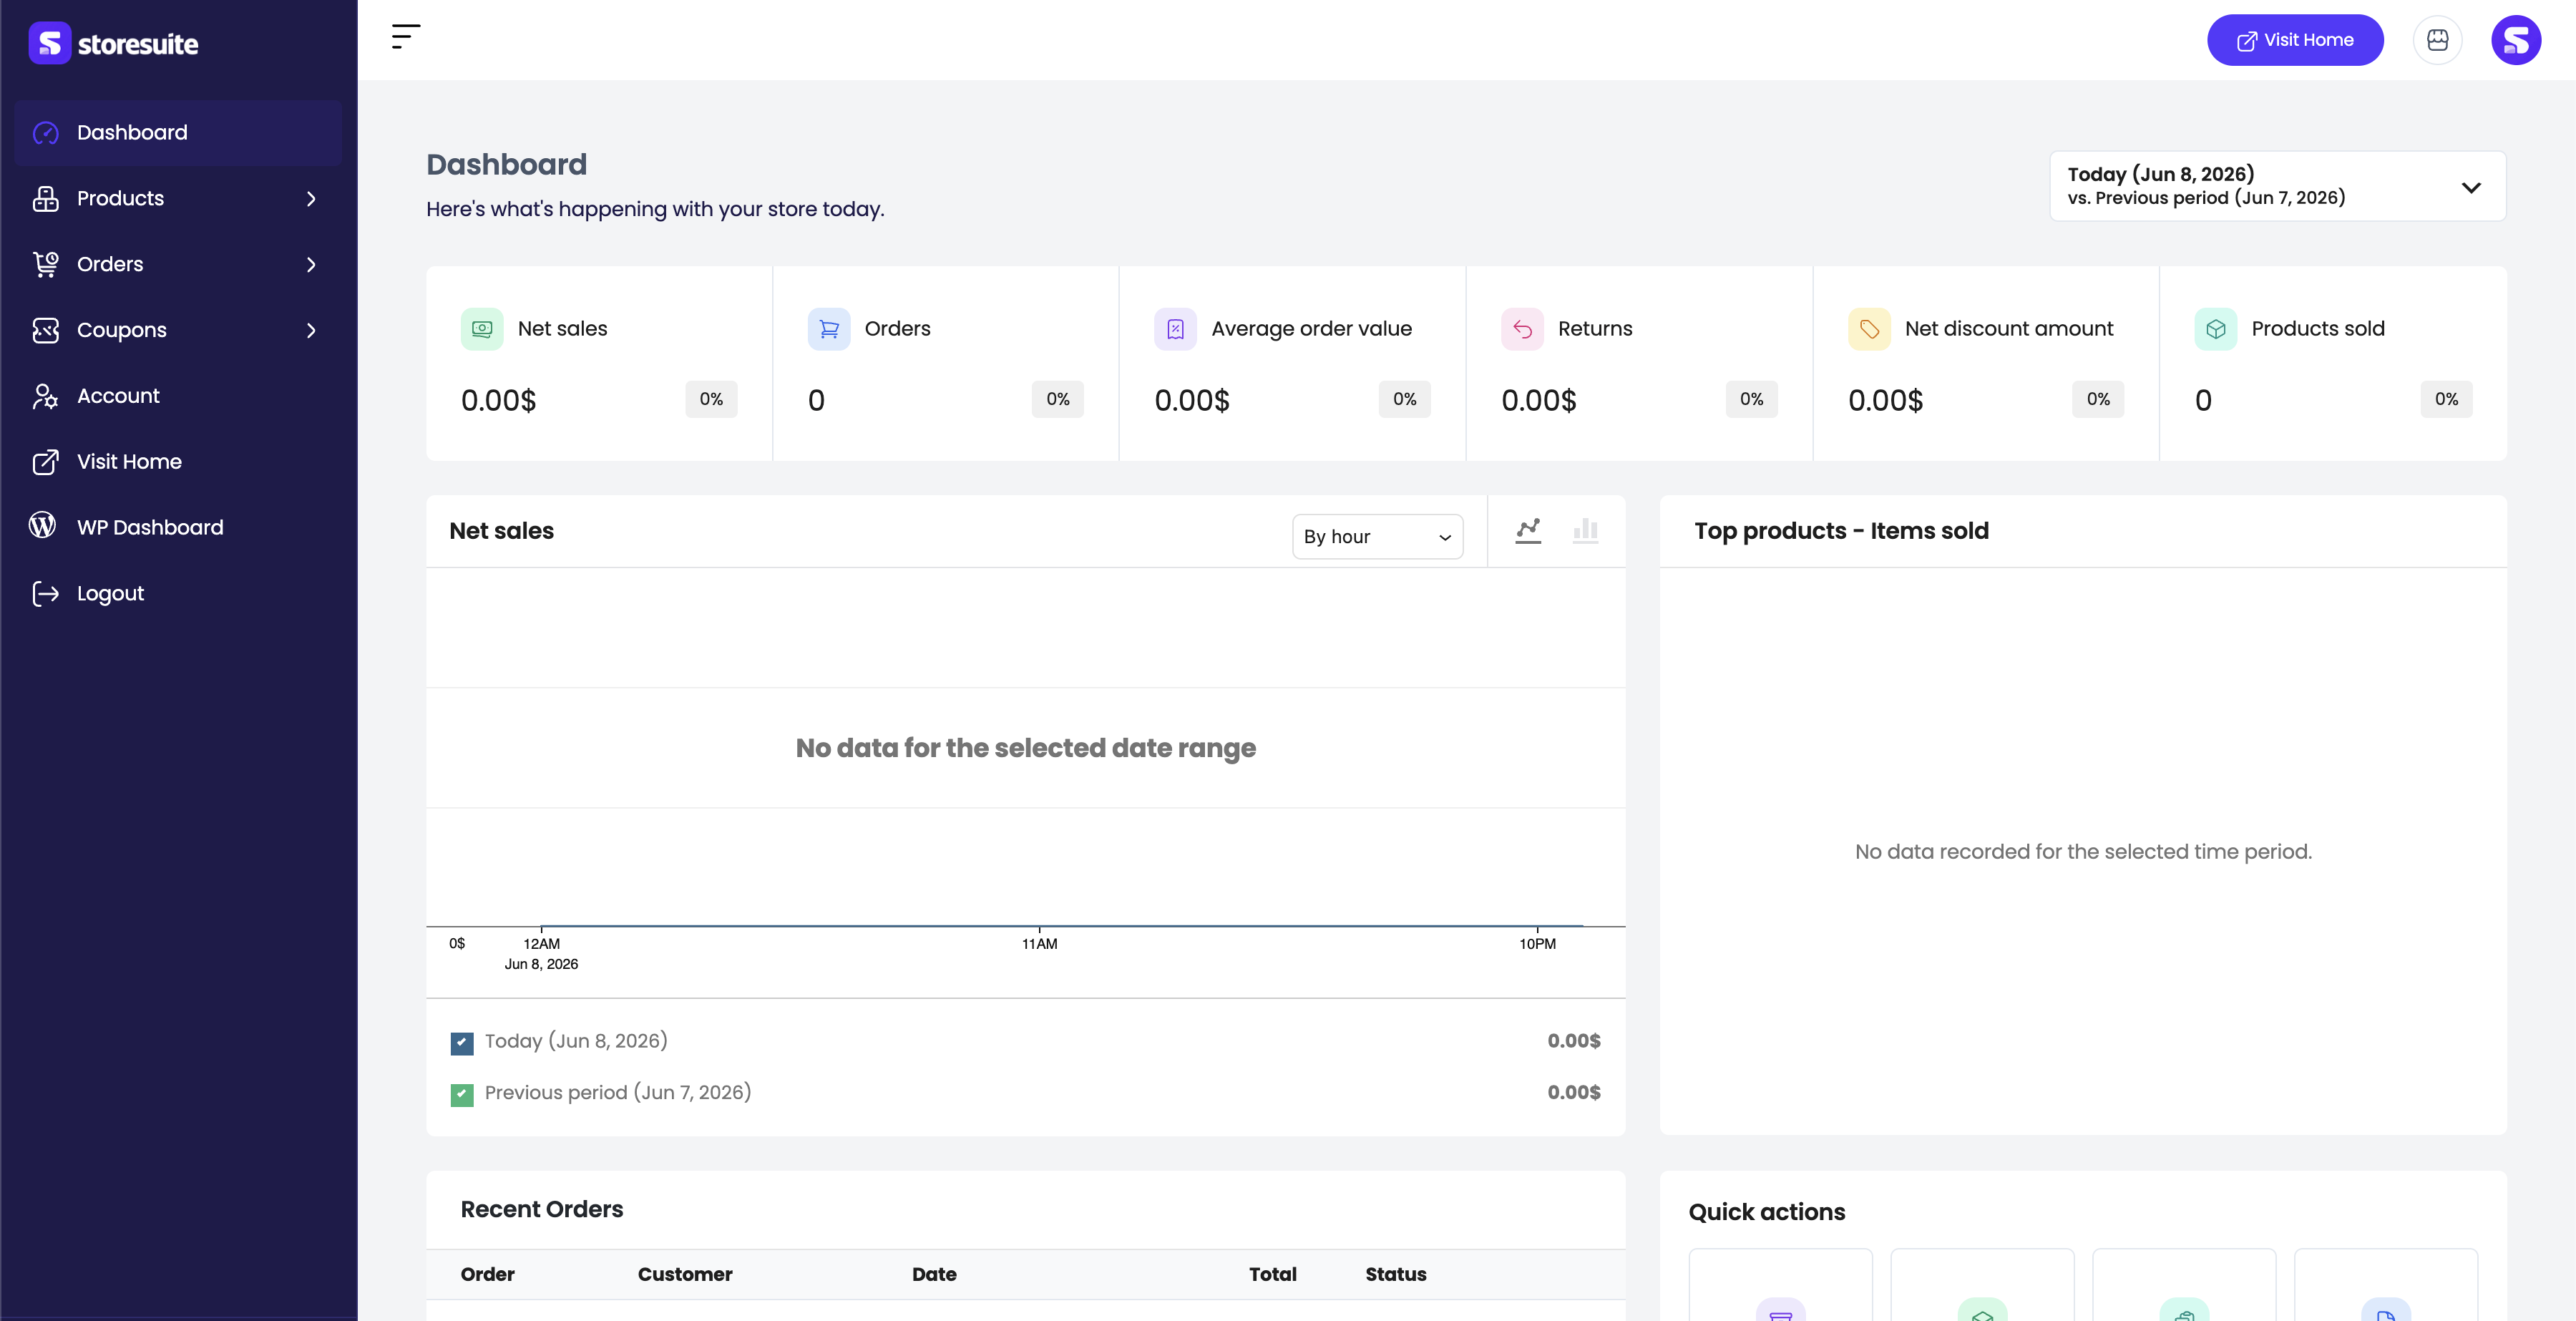Click the Top products - Items sold heading
This screenshot has width=2576, height=1321.
click(1841, 531)
